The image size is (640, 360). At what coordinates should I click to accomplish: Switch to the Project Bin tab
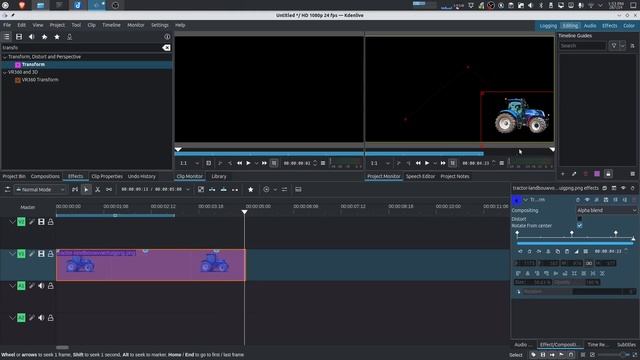coord(14,176)
